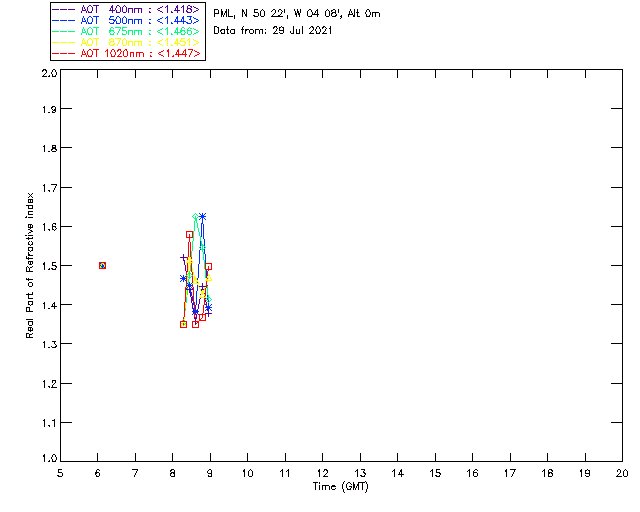Click y-axis tick label '1.7'
This screenshot has width=640, height=512.
tap(49, 188)
